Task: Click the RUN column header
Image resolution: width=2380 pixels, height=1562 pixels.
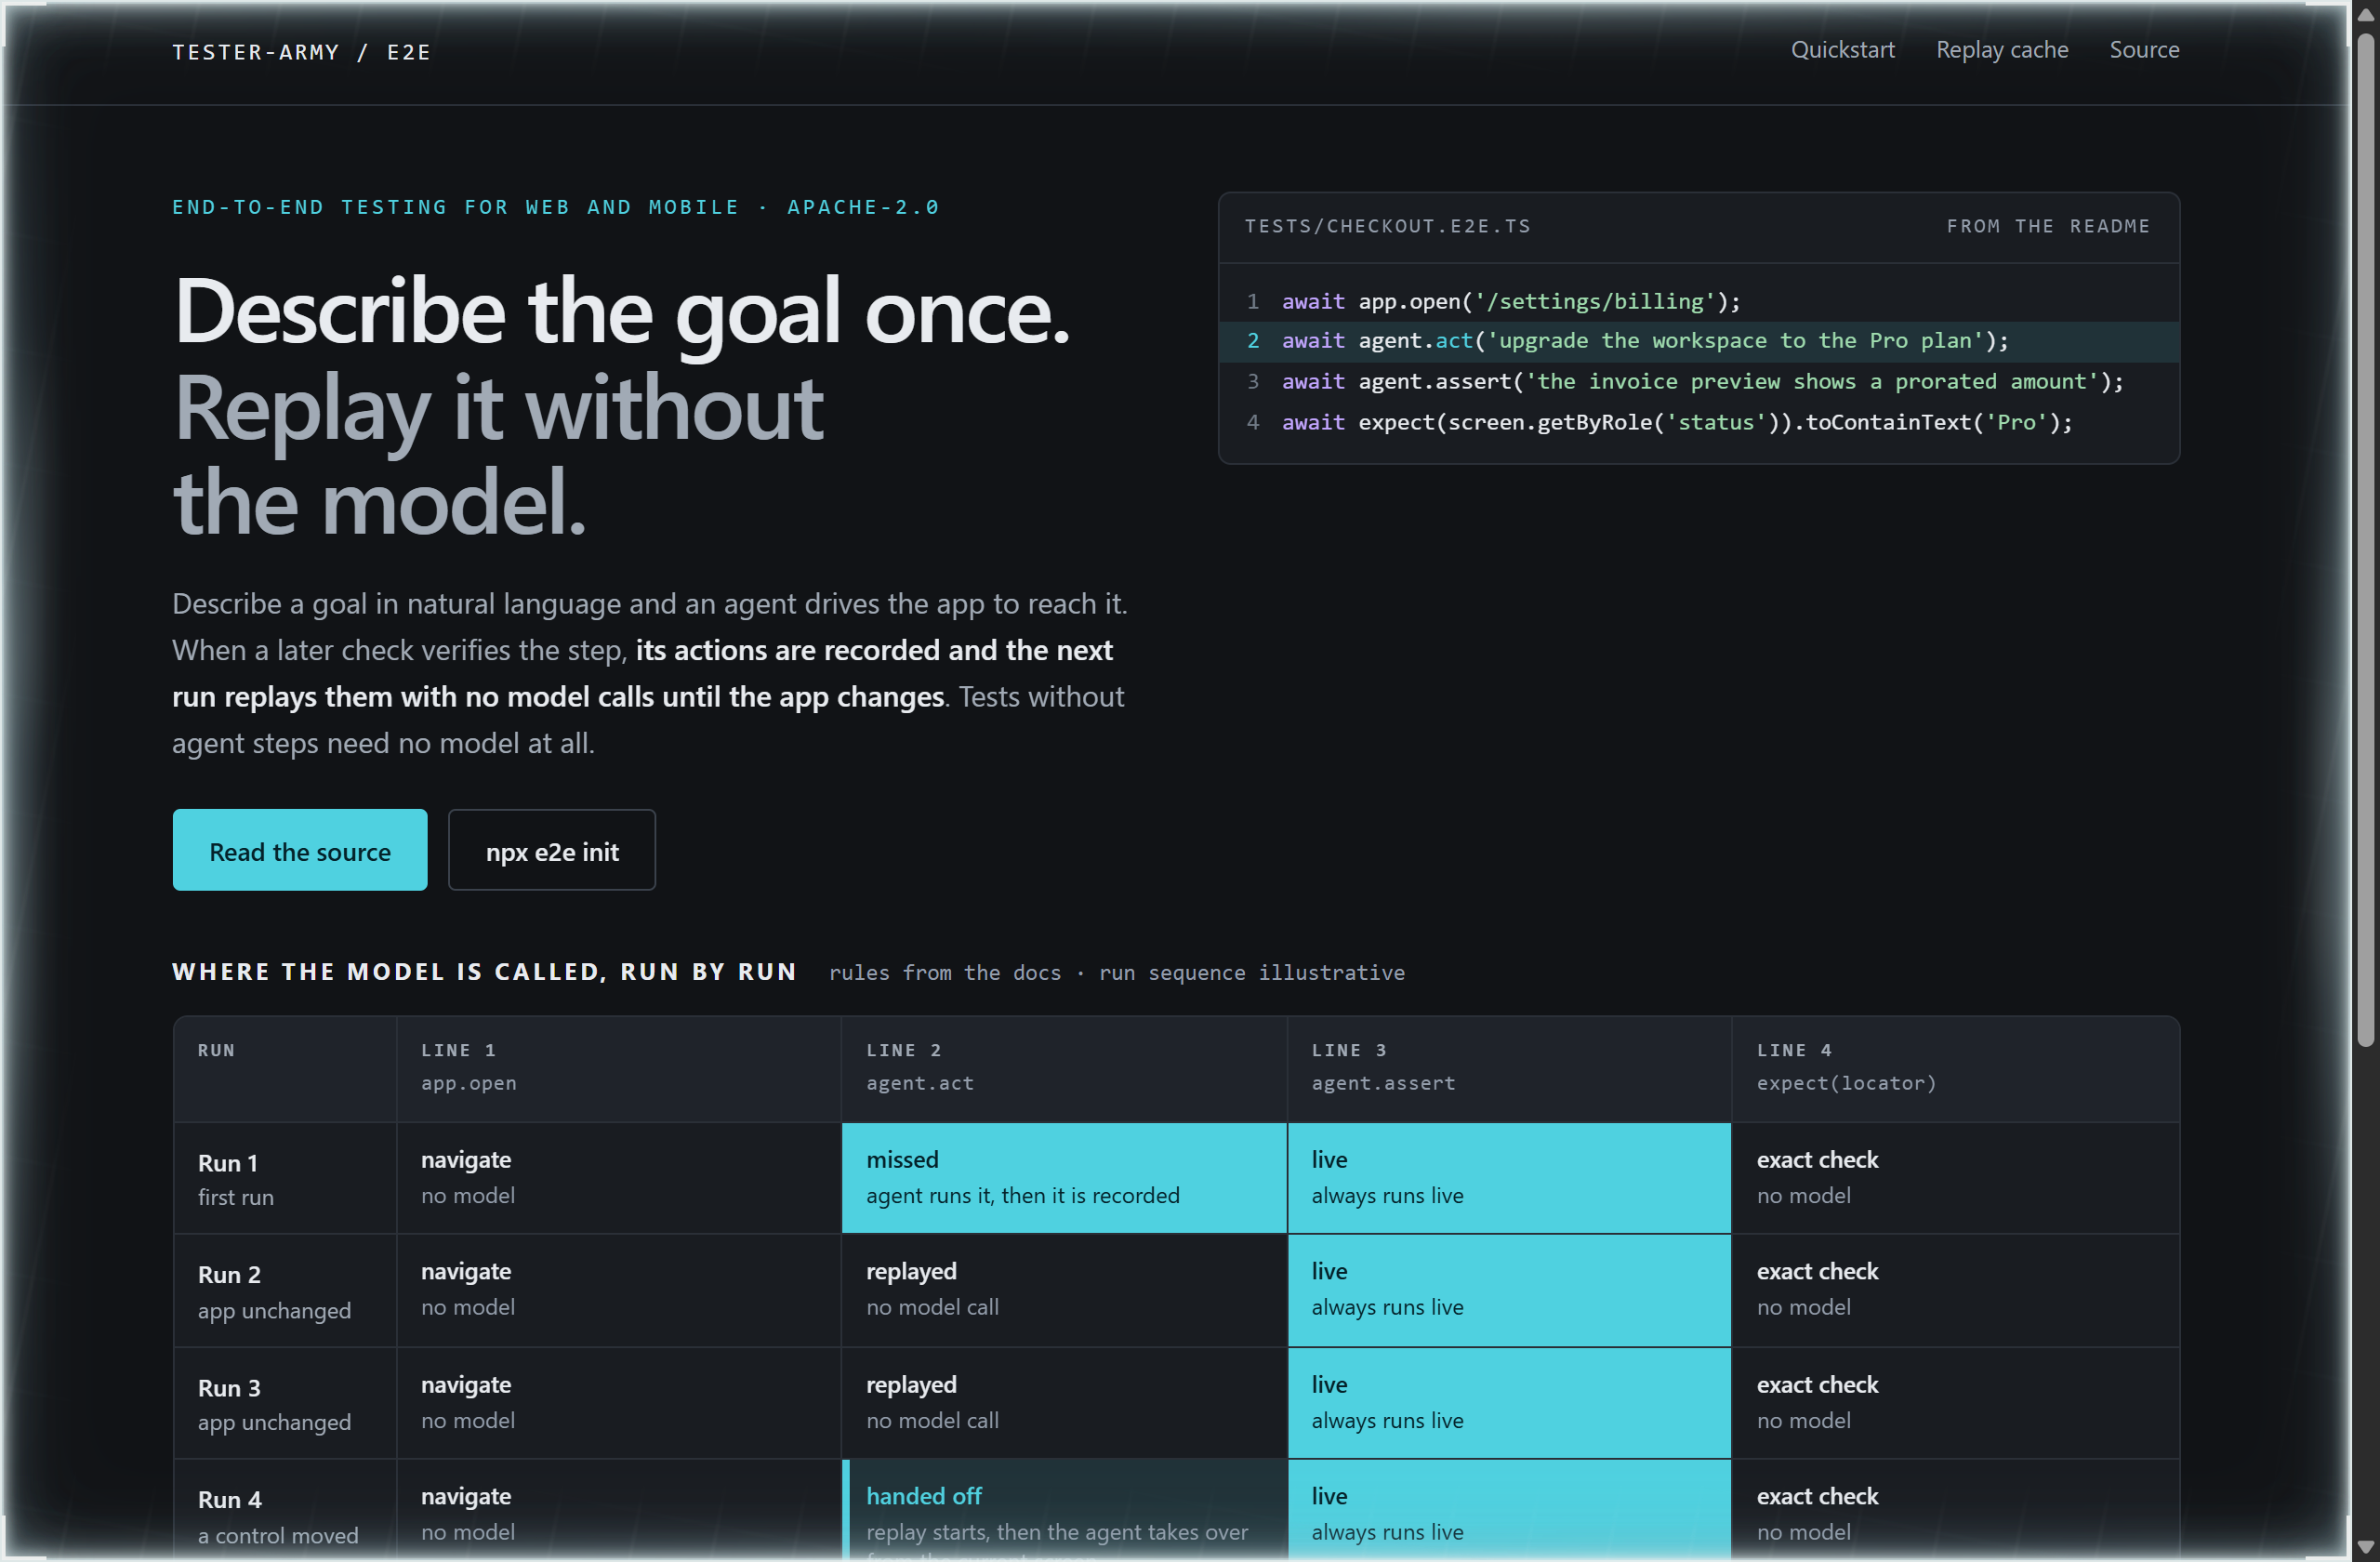Action: tap(285, 1067)
